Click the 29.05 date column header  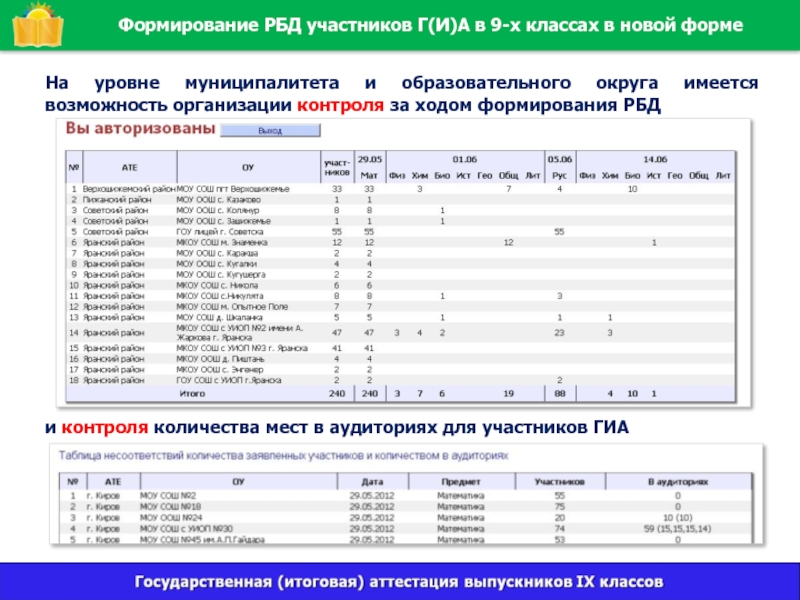click(370, 159)
